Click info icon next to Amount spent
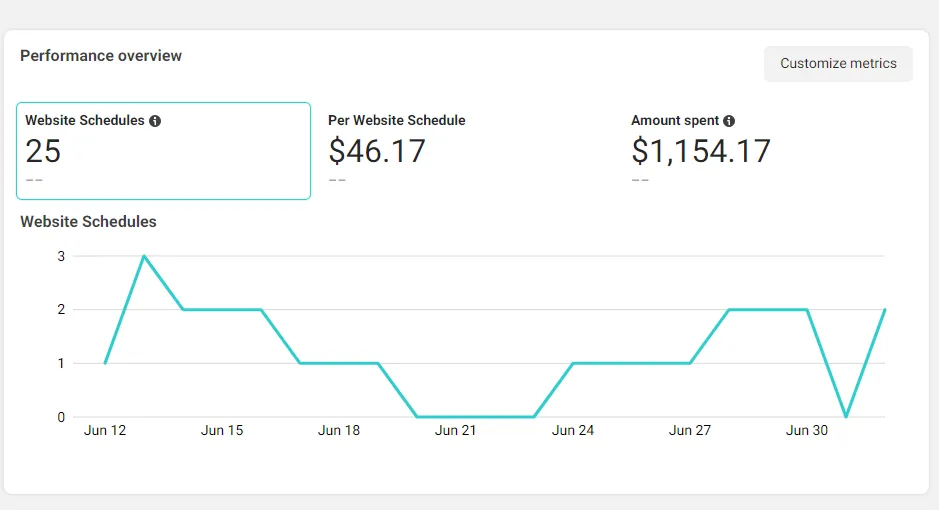Screen dimensions: 939x510 click(x=729, y=121)
